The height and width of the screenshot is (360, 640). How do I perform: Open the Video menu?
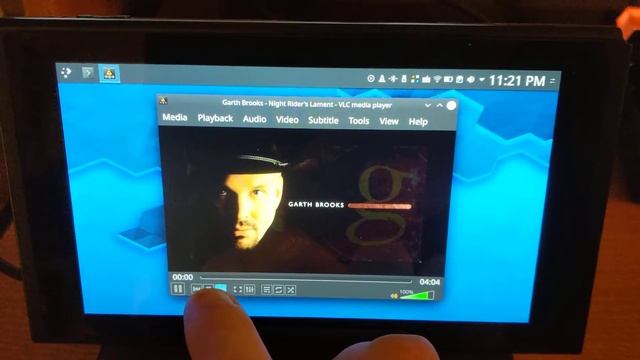coord(287,120)
